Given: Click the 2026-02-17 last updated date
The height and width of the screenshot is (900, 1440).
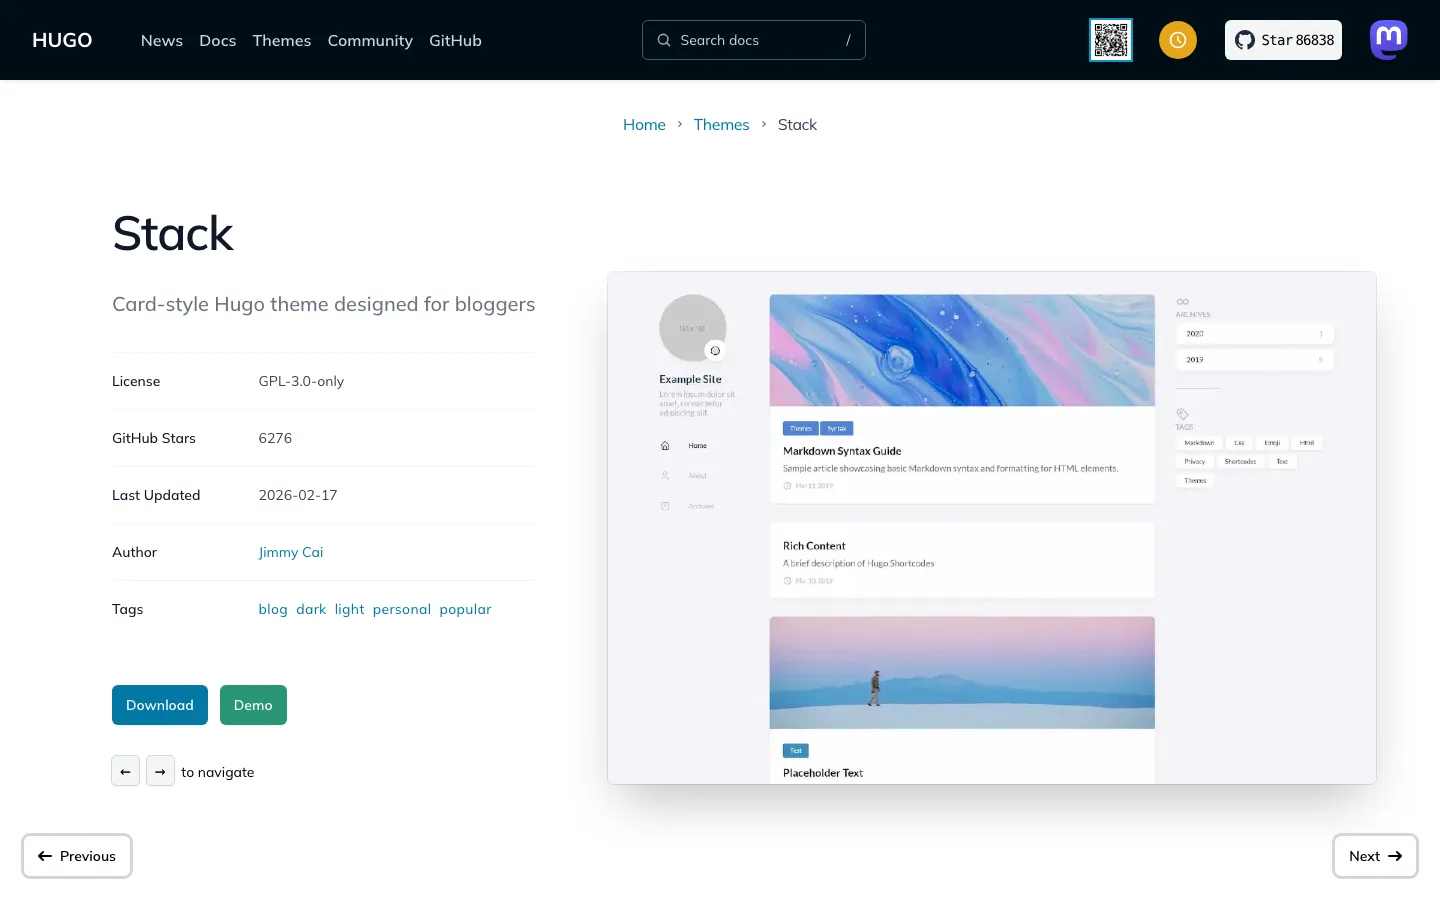Looking at the screenshot, I should coord(298,495).
